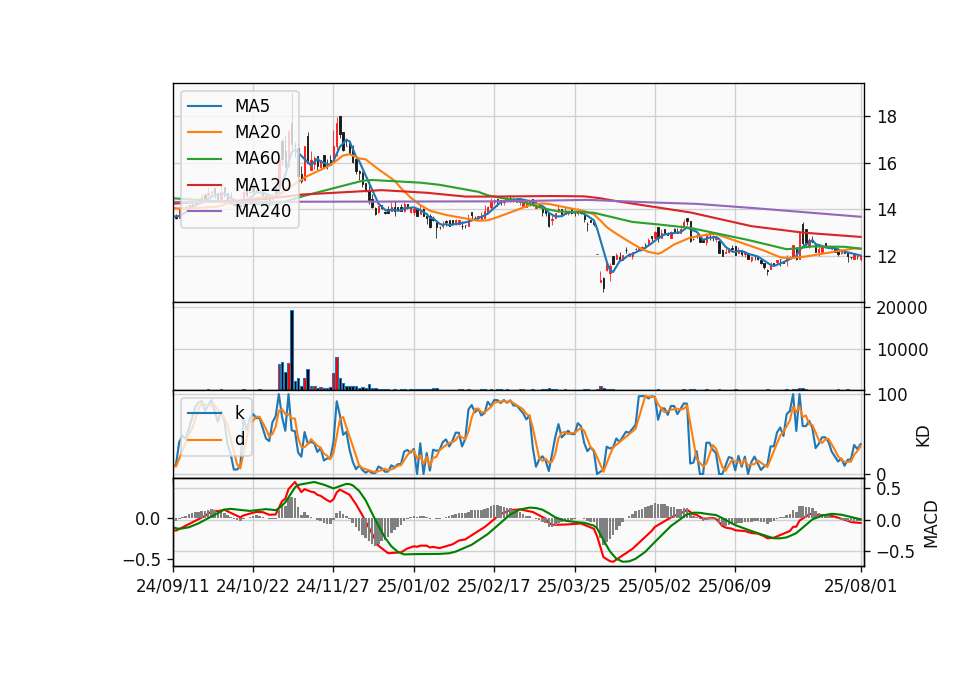
Task: Click the tallest volume bar near 20000
Action: 292,350
